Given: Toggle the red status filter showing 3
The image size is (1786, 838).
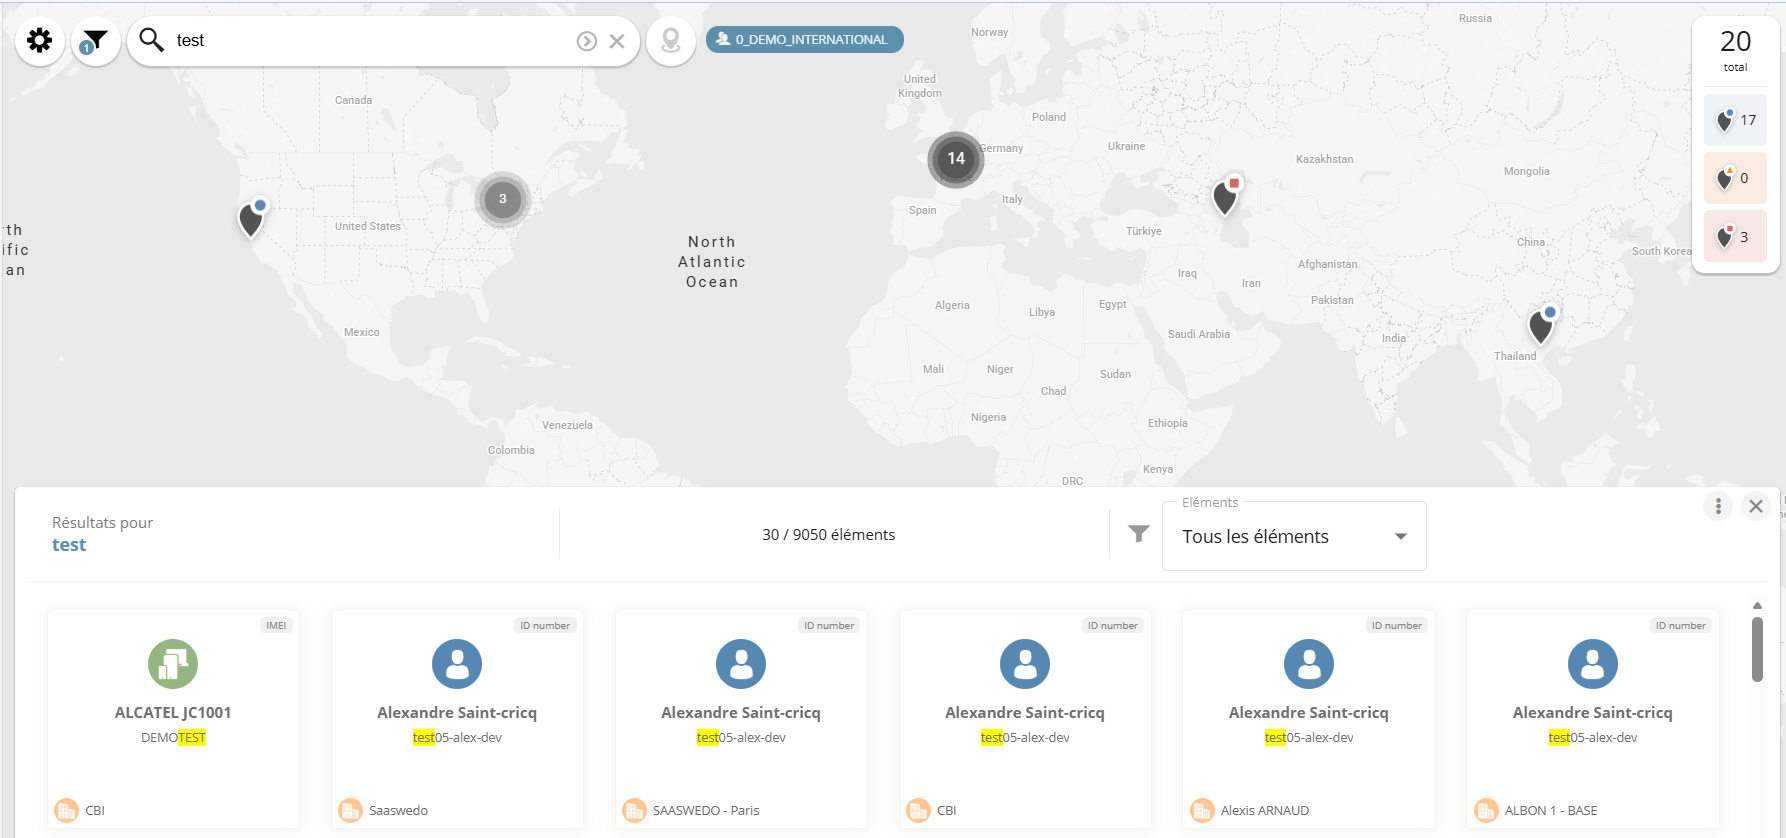Looking at the screenshot, I should pos(1735,237).
